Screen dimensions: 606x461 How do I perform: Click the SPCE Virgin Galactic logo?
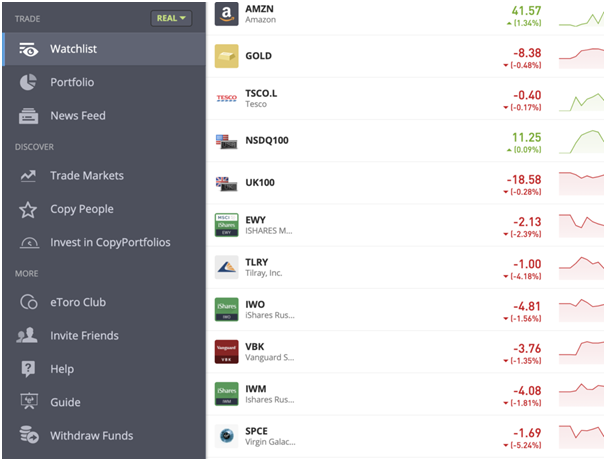(x=226, y=436)
